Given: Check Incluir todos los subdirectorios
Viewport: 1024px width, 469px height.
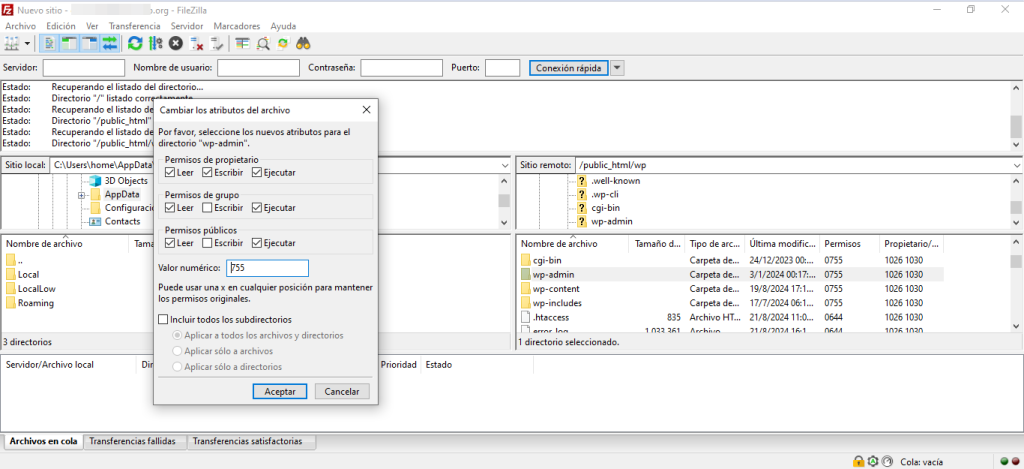Looking at the screenshot, I should [x=163, y=320].
